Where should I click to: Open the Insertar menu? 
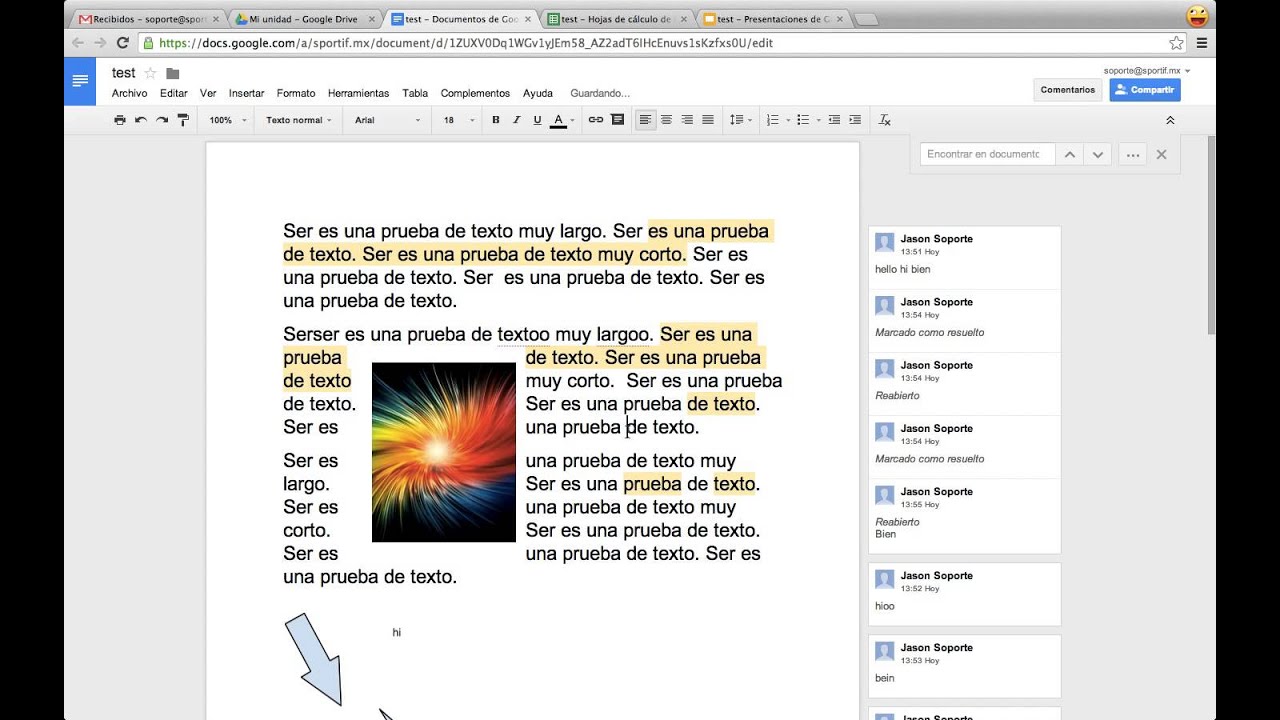pos(246,93)
